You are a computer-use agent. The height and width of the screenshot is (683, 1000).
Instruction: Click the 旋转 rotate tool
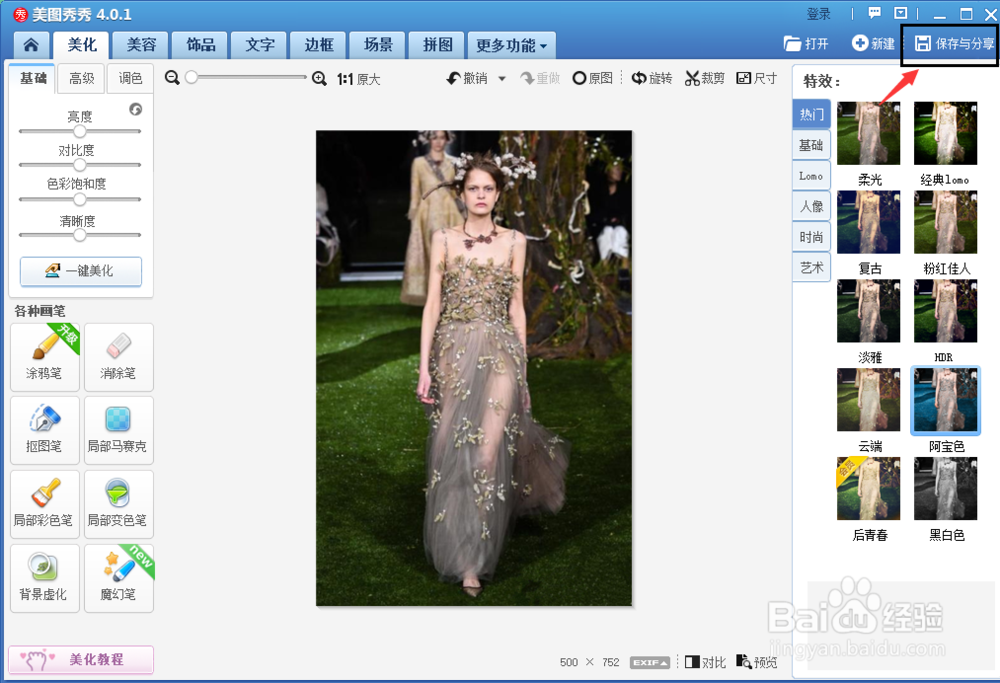[x=652, y=78]
